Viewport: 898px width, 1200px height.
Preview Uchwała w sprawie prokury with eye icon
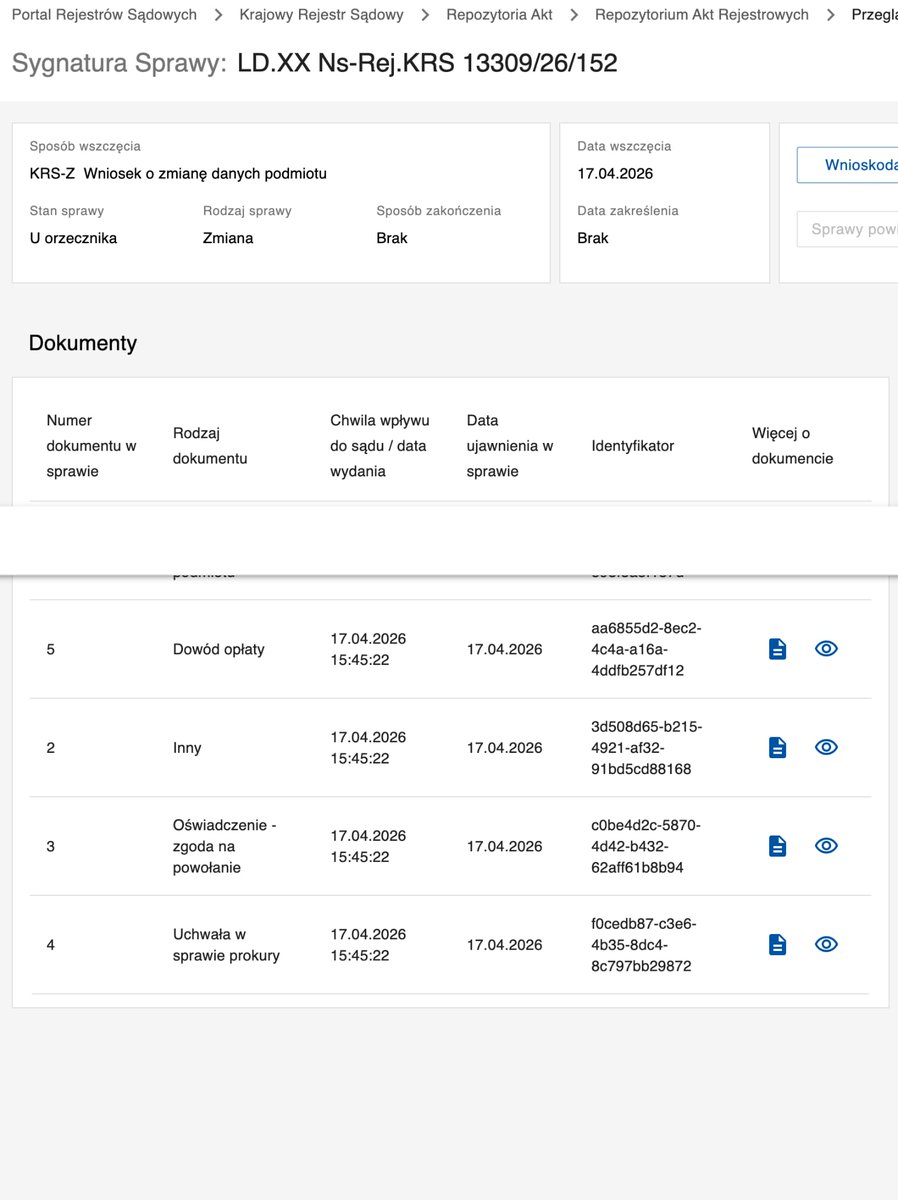click(826, 944)
